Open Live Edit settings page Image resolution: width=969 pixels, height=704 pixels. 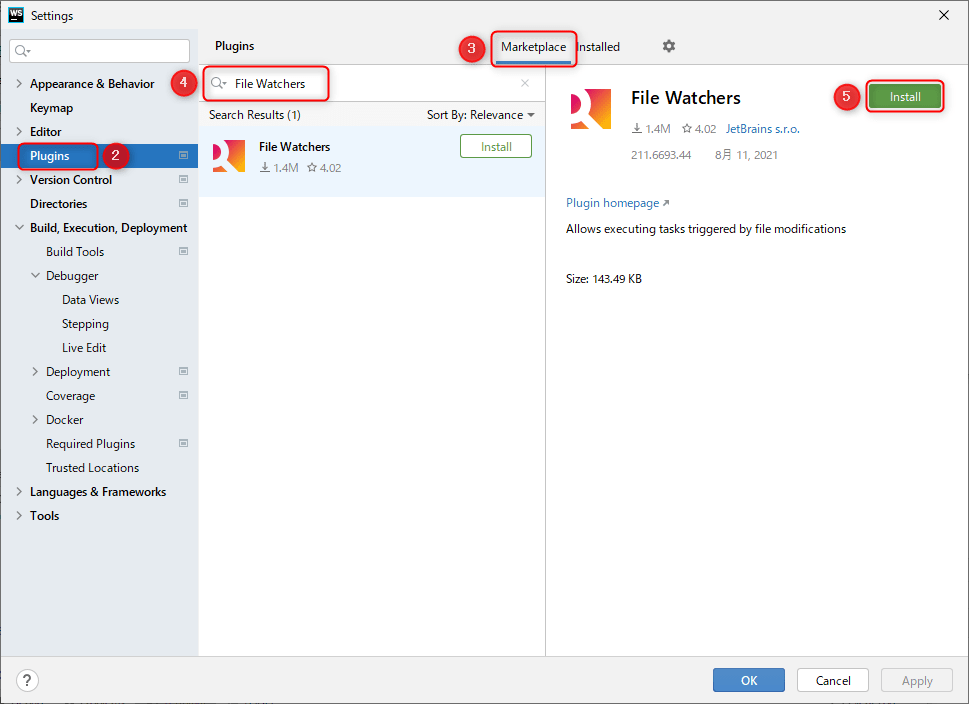84,348
